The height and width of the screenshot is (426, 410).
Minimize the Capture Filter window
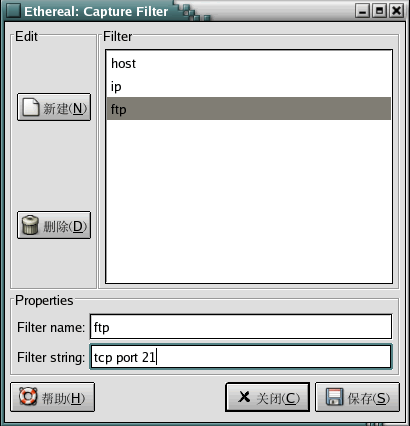pos(362,11)
